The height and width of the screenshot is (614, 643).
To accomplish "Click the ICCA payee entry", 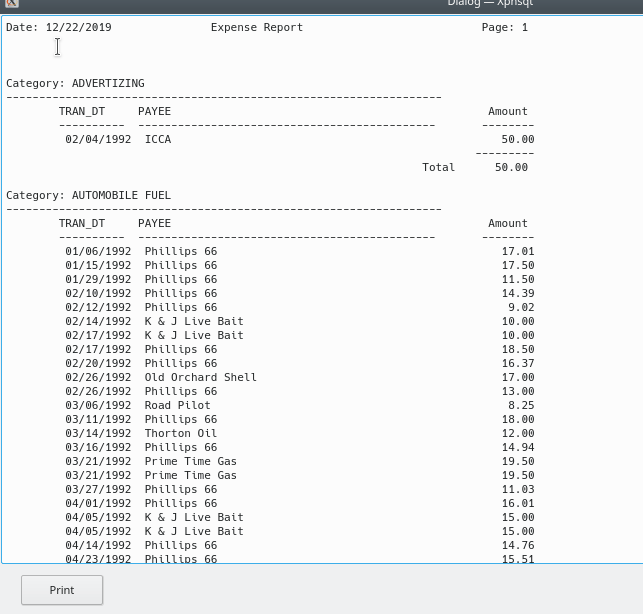I will [x=158, y=139].
